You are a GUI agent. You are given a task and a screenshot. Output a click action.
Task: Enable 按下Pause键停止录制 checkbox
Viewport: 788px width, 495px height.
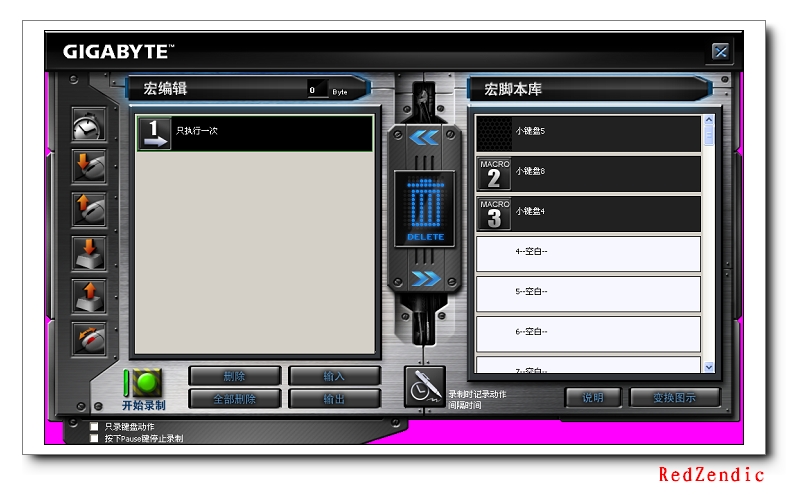coord(94,438)
